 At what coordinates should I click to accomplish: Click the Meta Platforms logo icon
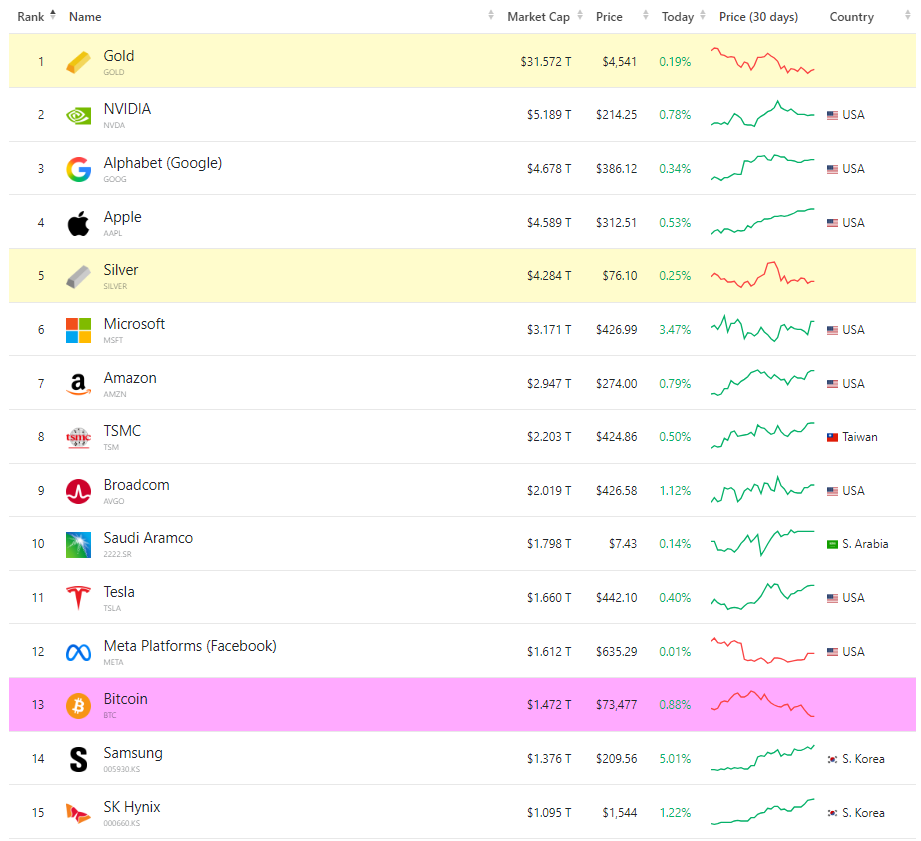[x=78, y=652]
